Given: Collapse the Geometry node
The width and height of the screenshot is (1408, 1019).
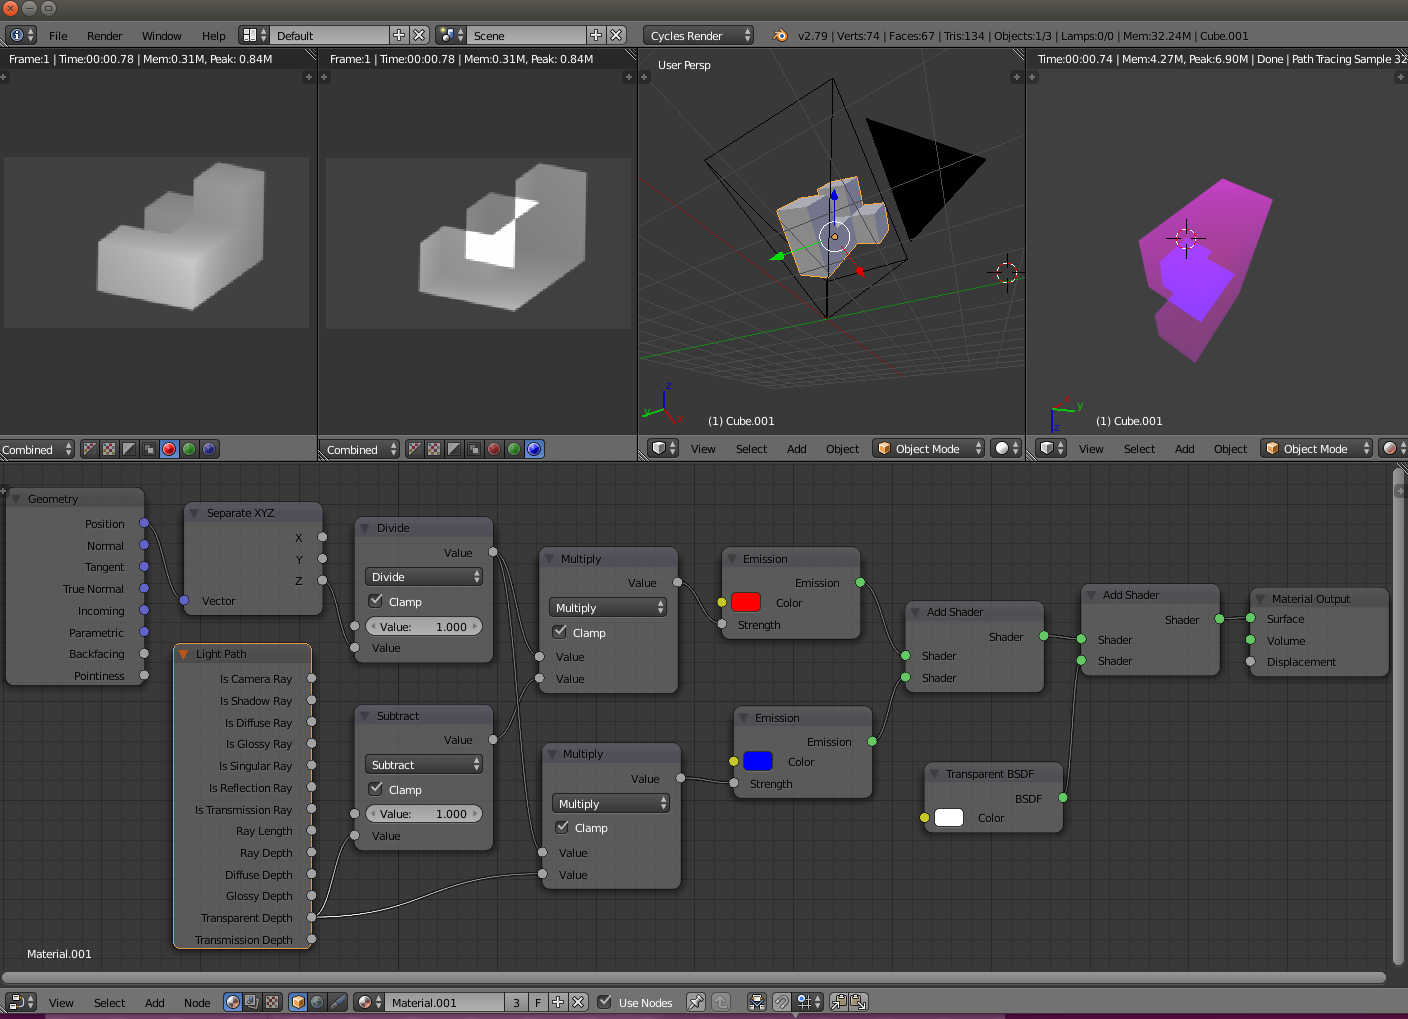Looking at the screenshot, I should [x=15, y=498].
